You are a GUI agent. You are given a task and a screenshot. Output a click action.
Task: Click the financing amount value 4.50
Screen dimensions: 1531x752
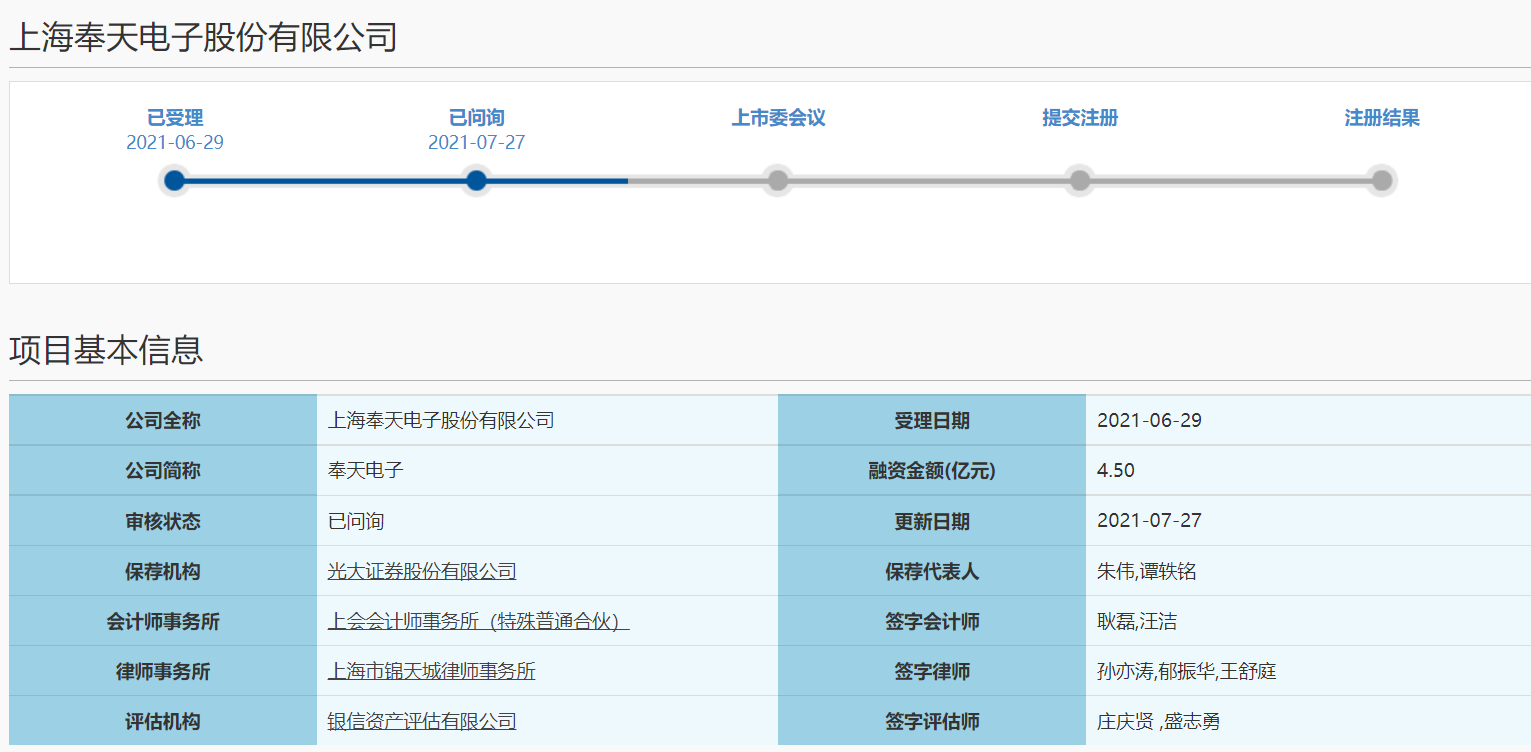point(1116,471)
